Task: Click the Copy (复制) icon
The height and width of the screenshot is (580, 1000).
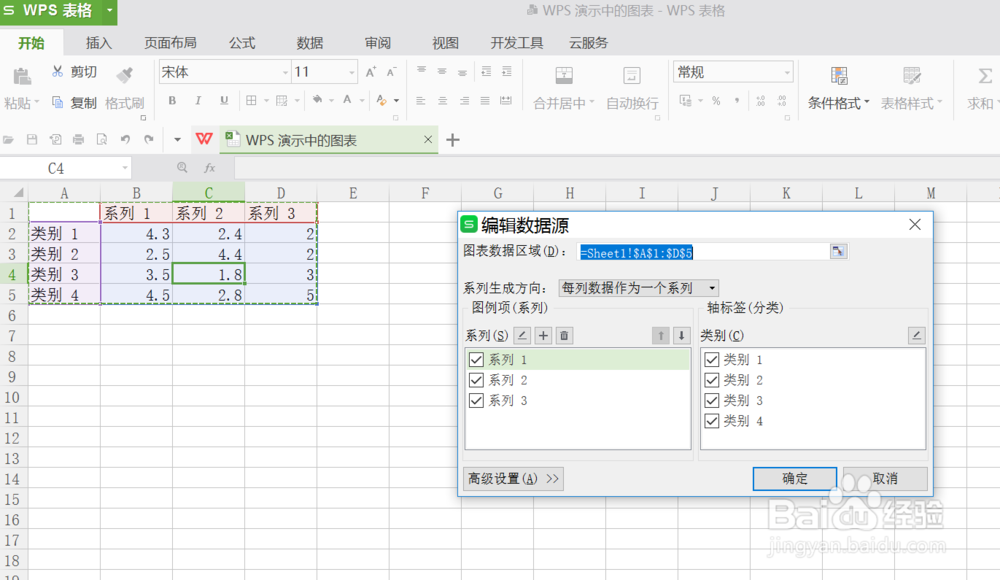Action: click(x=59, y=99)
